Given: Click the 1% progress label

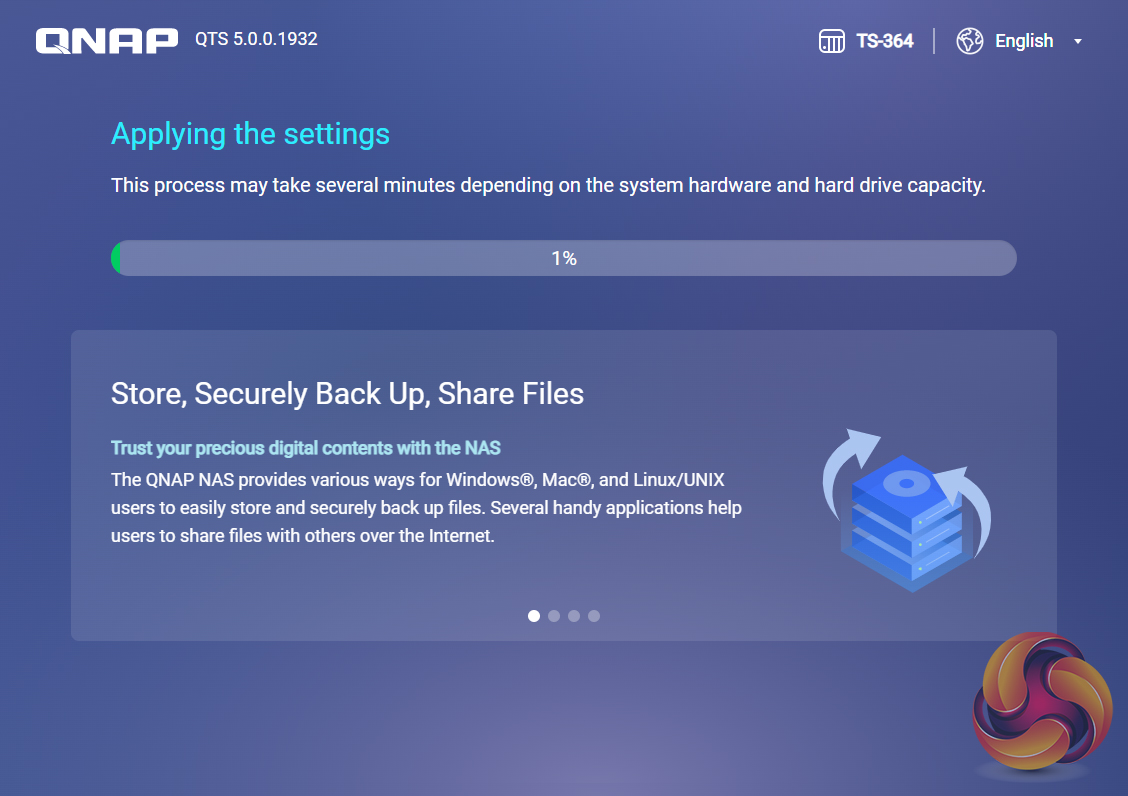Looking at the screenshot, I should (x=564, y=258).
